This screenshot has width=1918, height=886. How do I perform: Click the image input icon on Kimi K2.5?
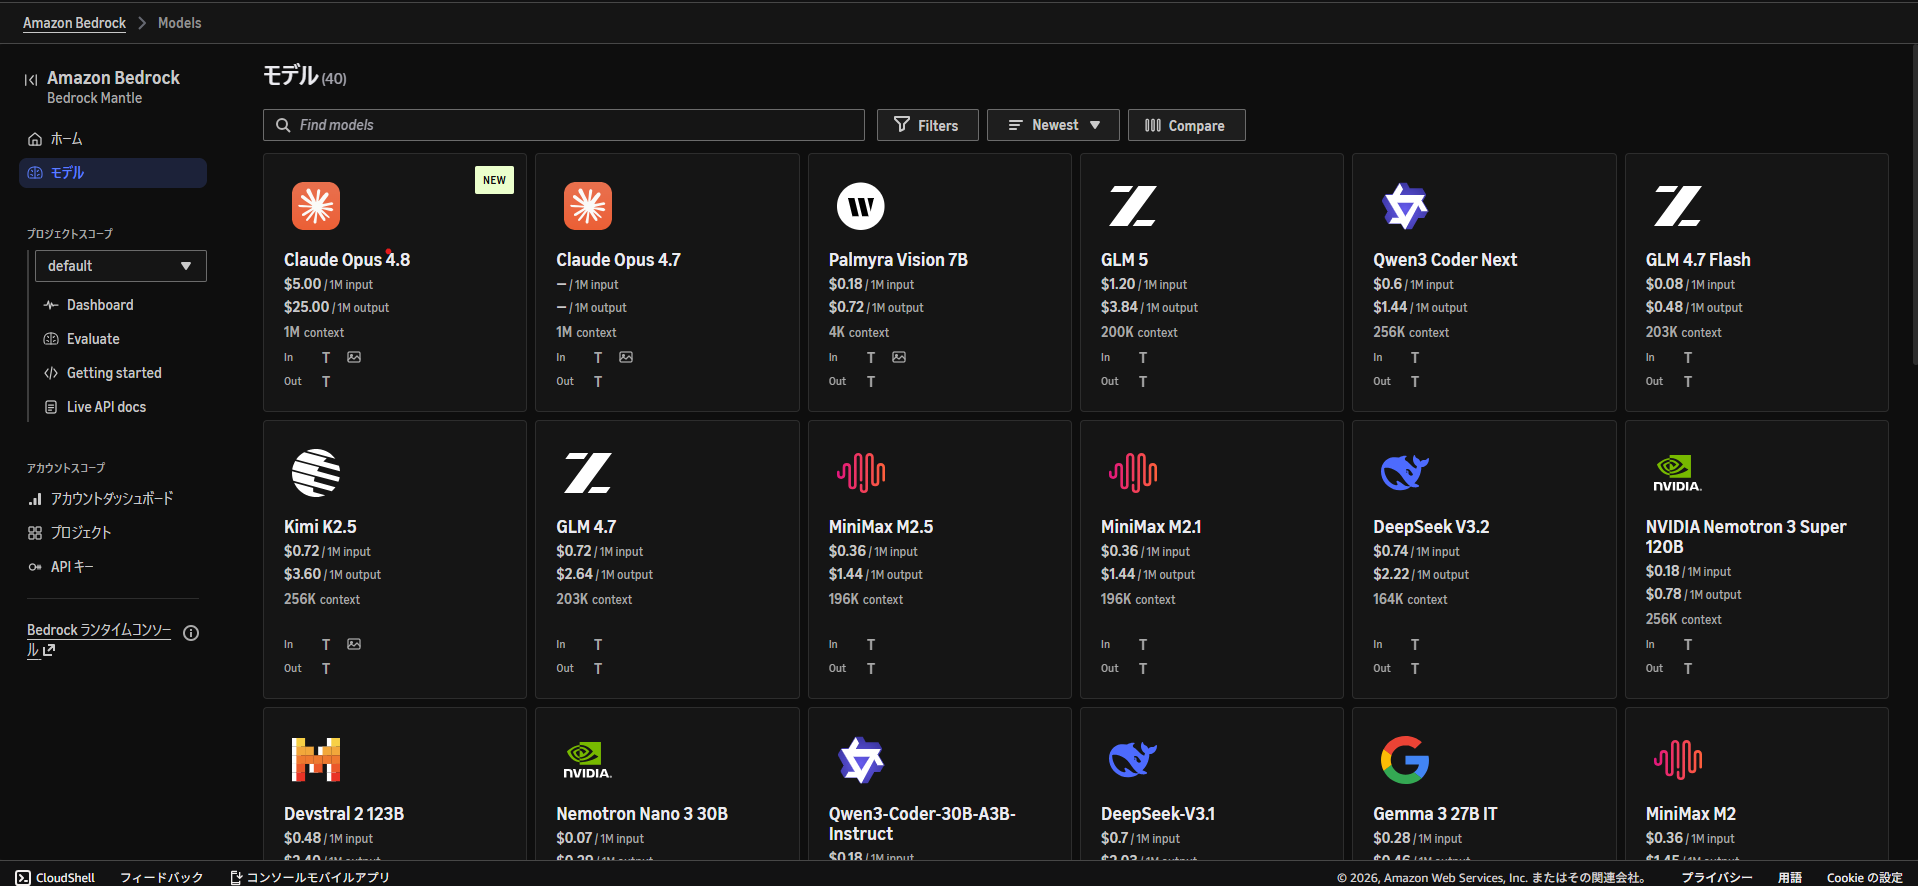click(354, 644)
